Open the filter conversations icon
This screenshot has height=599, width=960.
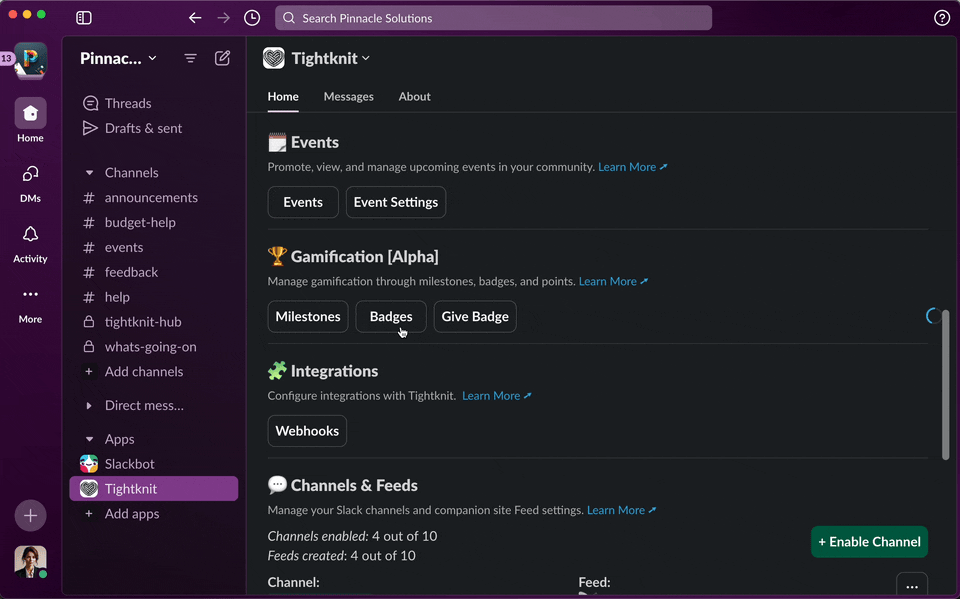click(190, 58)
